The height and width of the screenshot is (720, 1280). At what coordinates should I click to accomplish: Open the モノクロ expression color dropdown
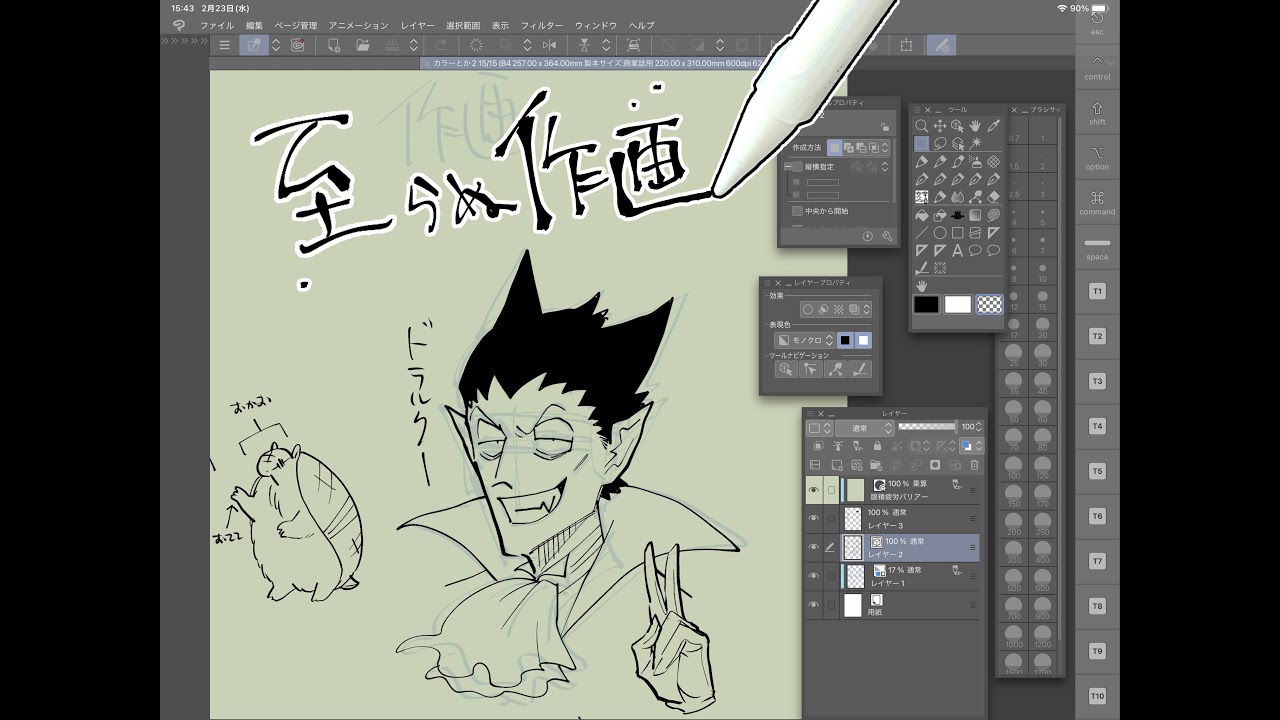click(x=805, y=340)
